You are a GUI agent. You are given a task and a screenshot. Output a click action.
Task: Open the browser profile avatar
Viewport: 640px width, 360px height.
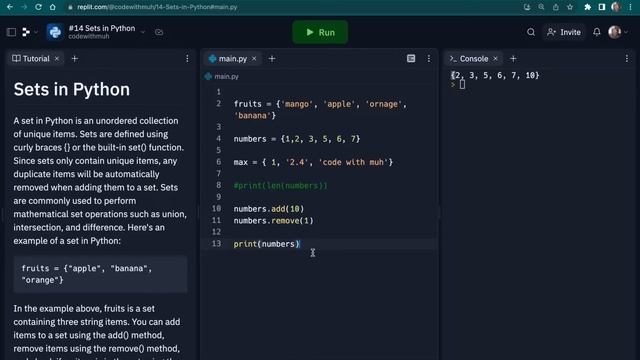pos(616,7)
